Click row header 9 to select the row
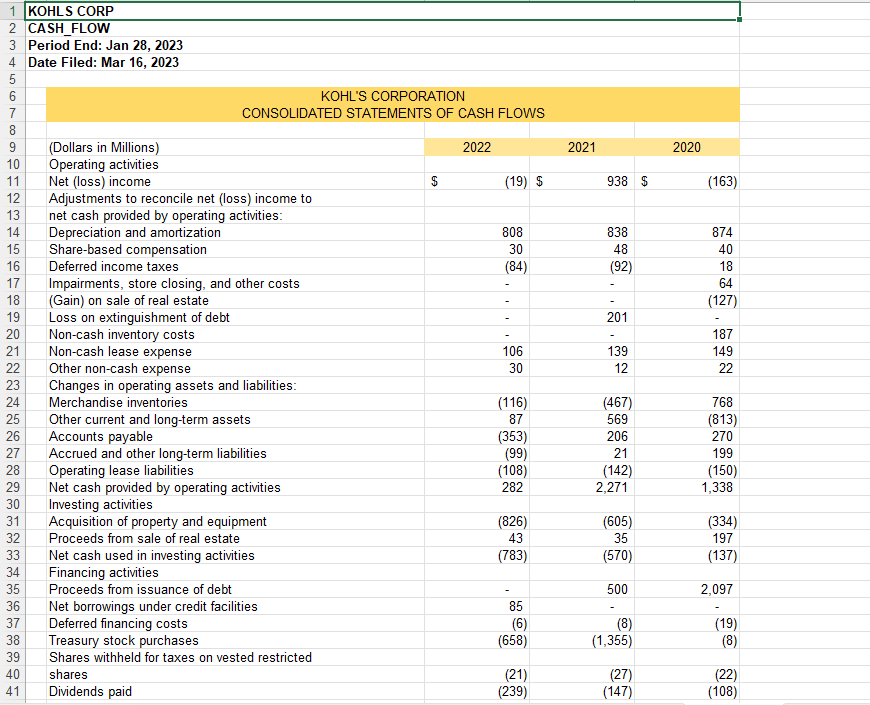The image size is (870, 705). tap(12, 147)
